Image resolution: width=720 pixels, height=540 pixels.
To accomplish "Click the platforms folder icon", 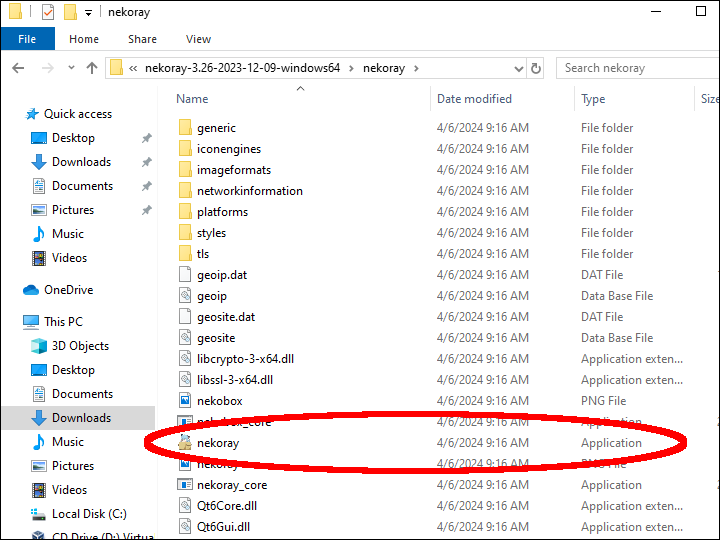I will (x=185, y=212).
